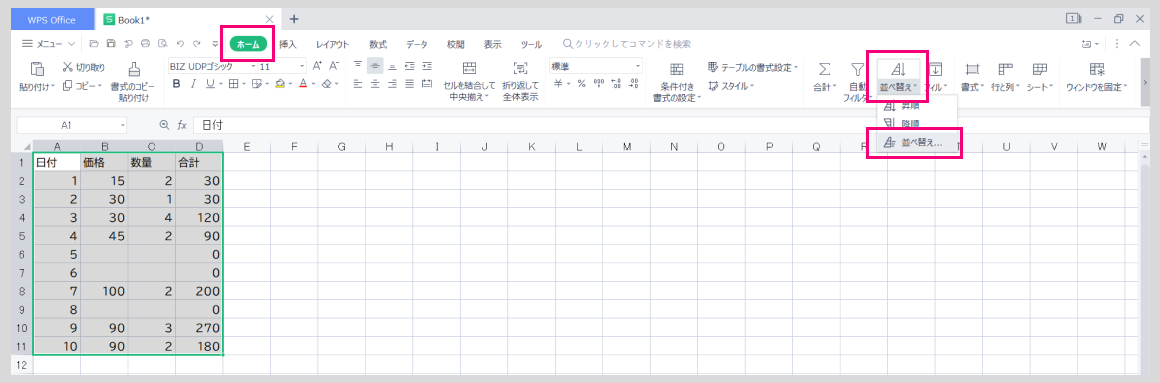Click Wrap Text (折り返して全体表示) icon
This screenshot has height=383, width=1160.
(520, 69)
